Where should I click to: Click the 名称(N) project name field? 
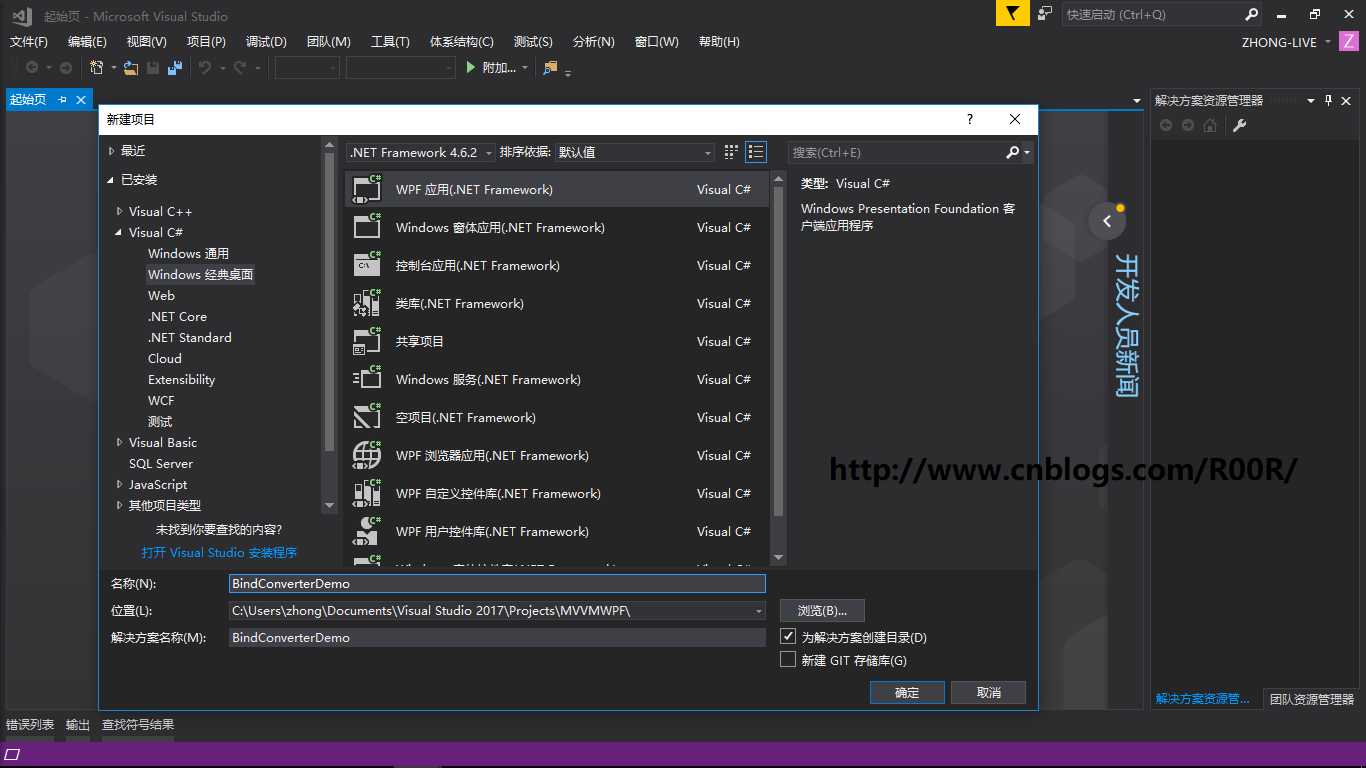tap(497, 583)
